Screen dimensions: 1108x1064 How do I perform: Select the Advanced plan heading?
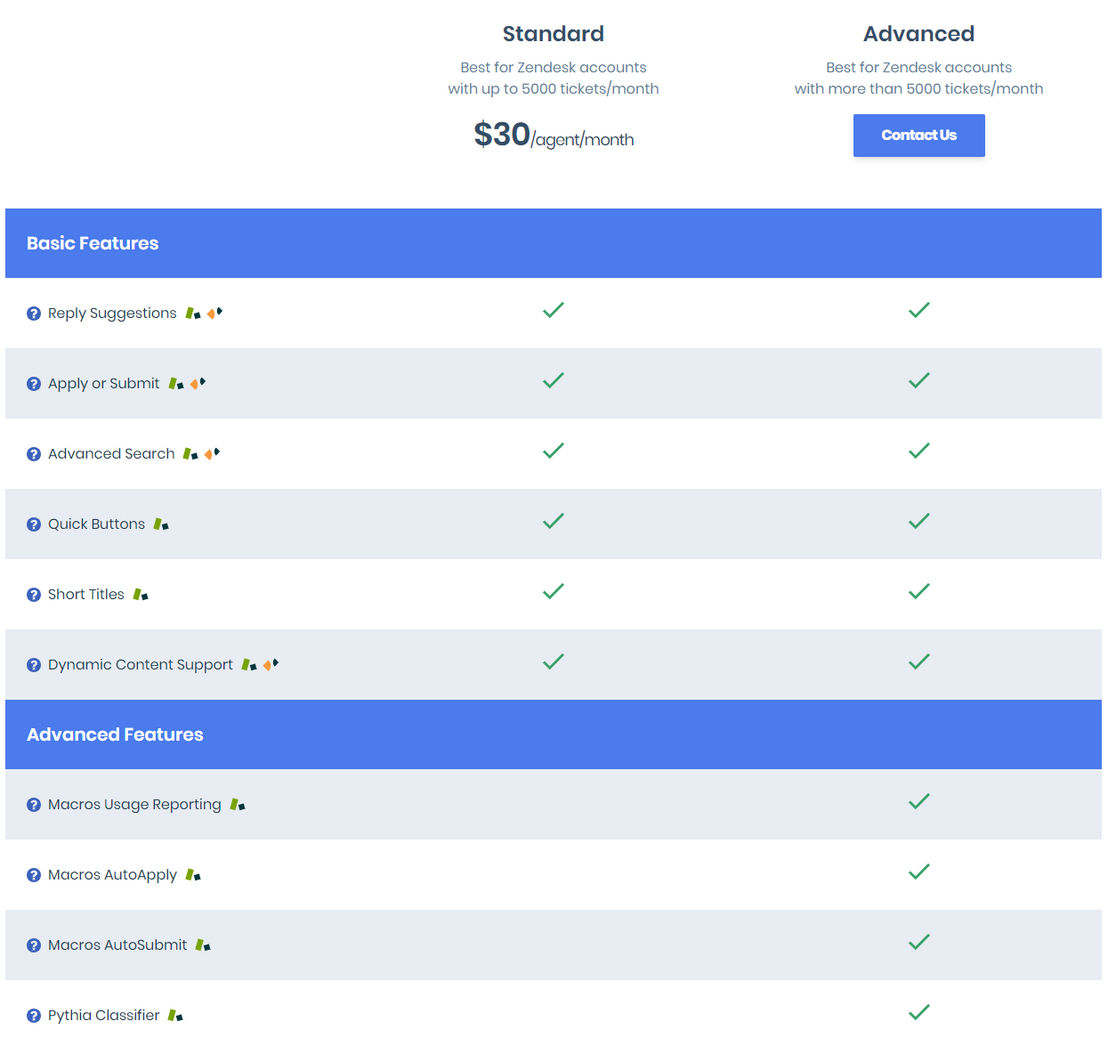pyautogui.click(x=919, y=34)
